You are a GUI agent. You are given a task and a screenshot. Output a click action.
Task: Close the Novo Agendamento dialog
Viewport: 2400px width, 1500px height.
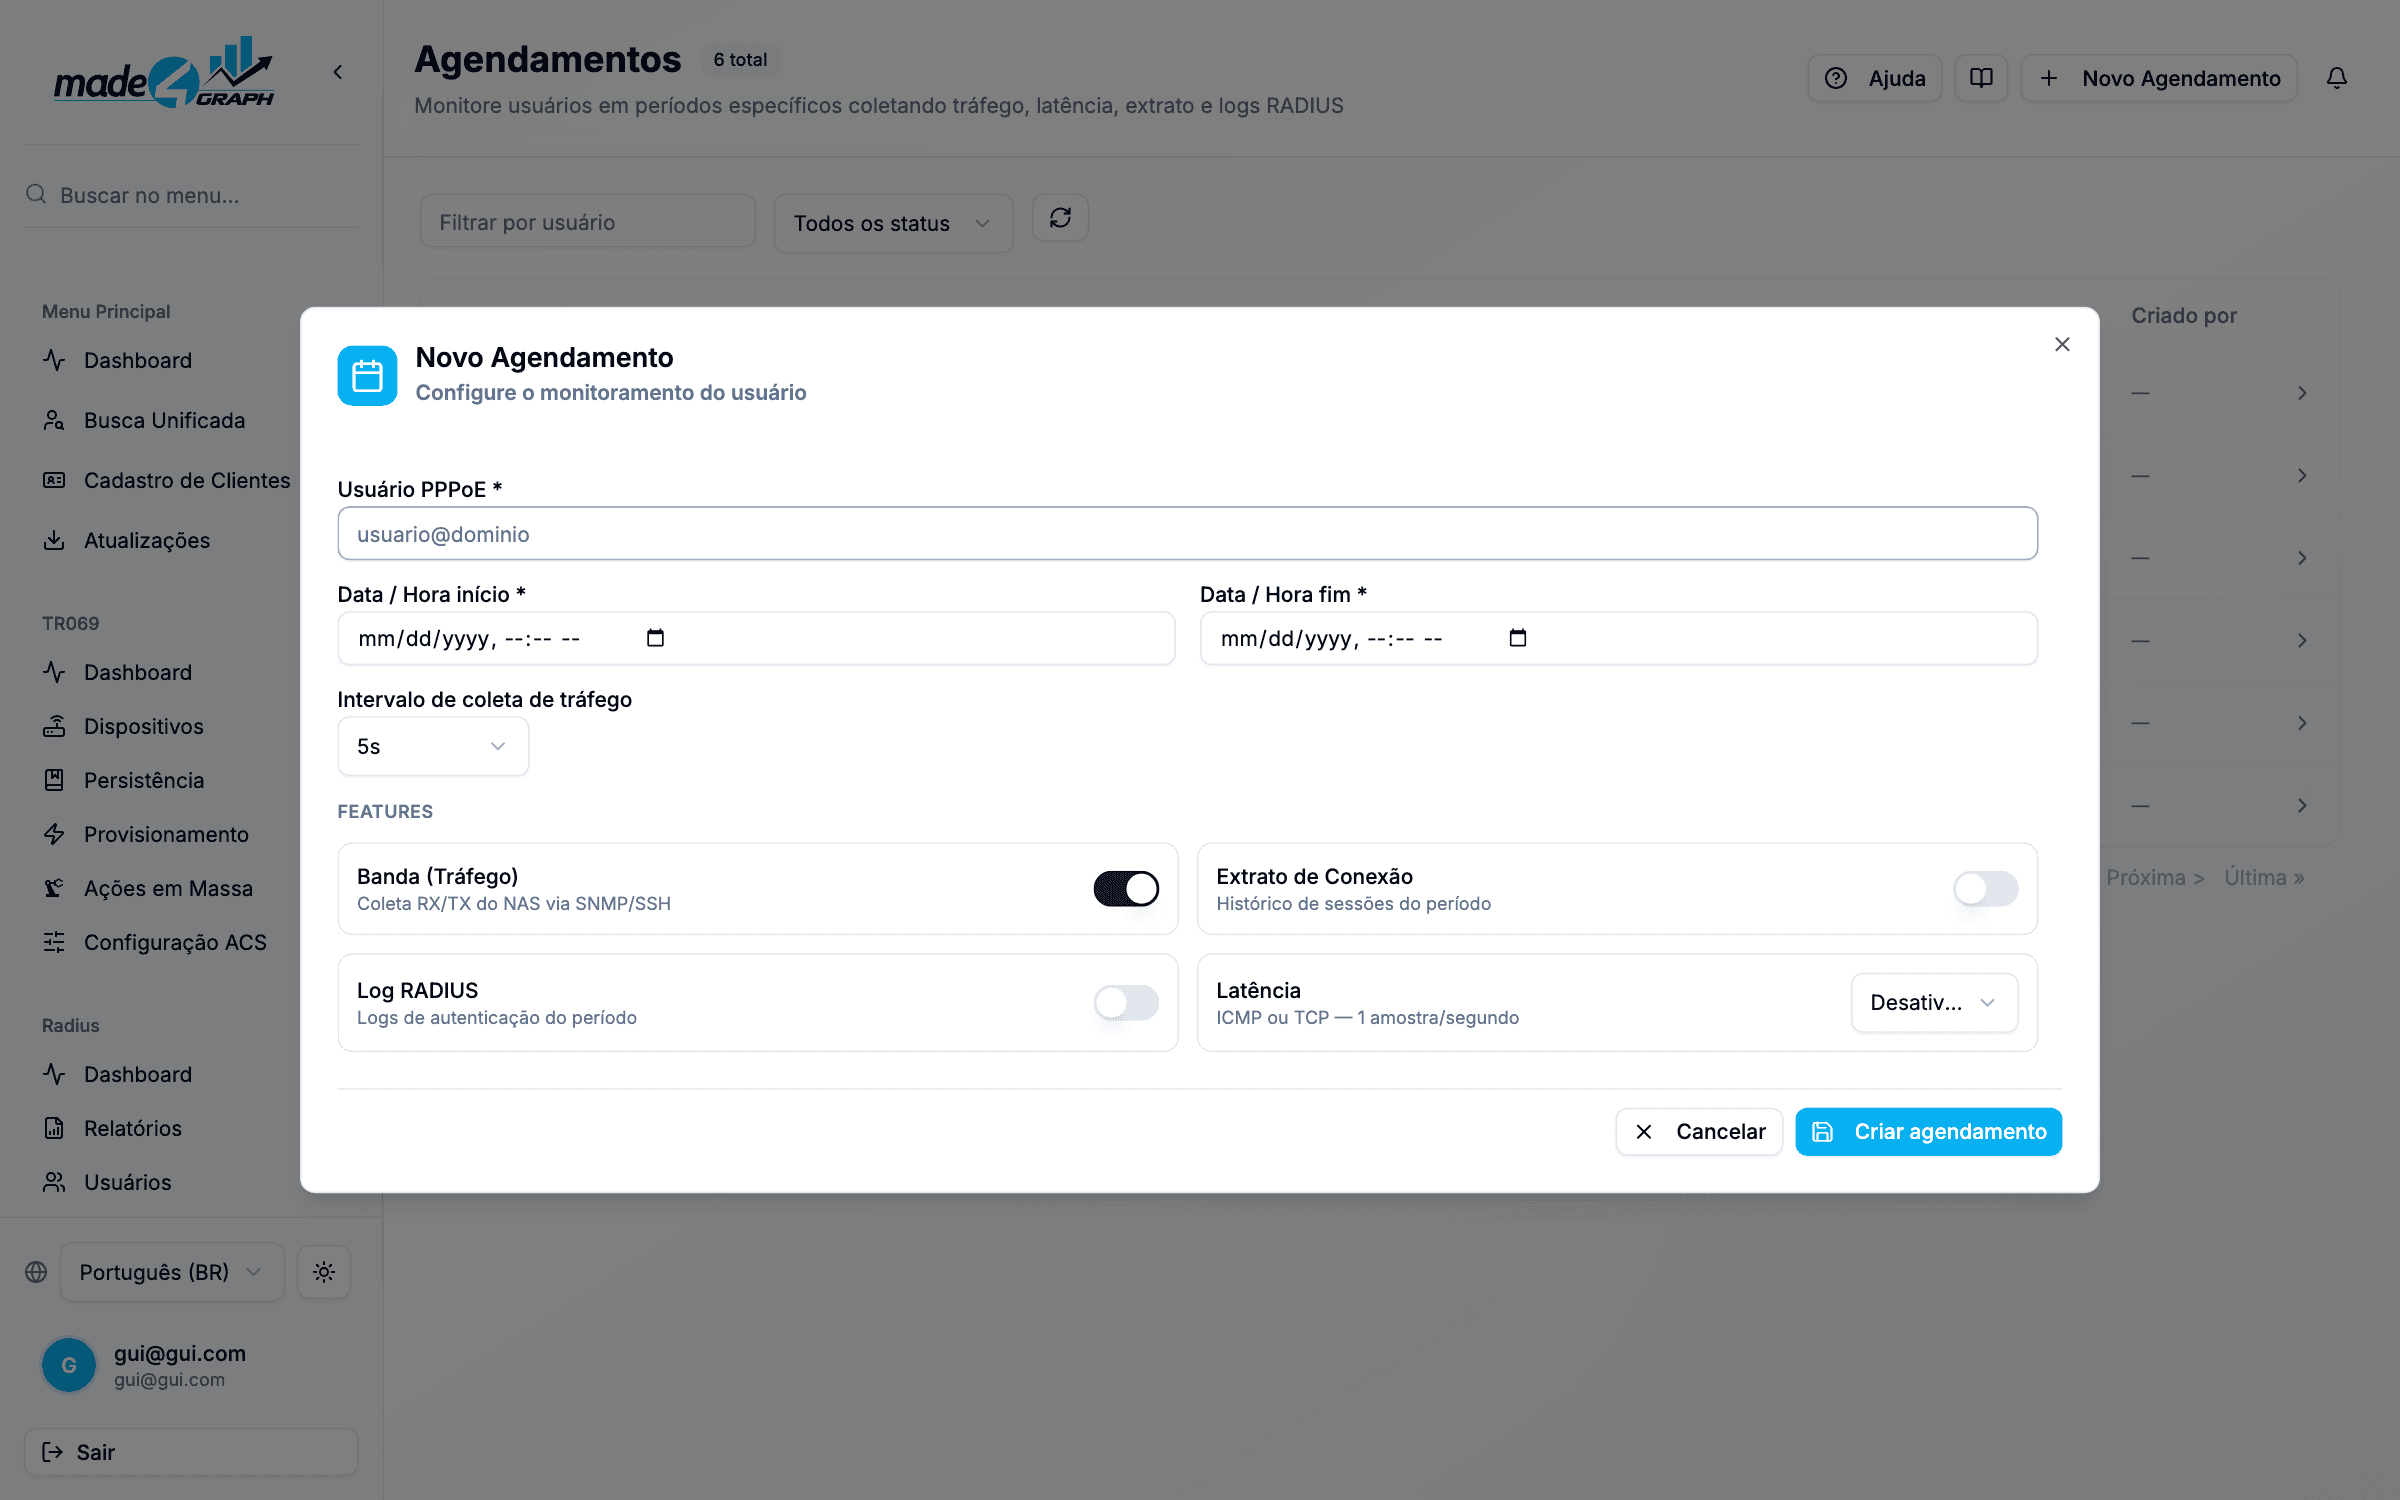tap(2062, 344)
